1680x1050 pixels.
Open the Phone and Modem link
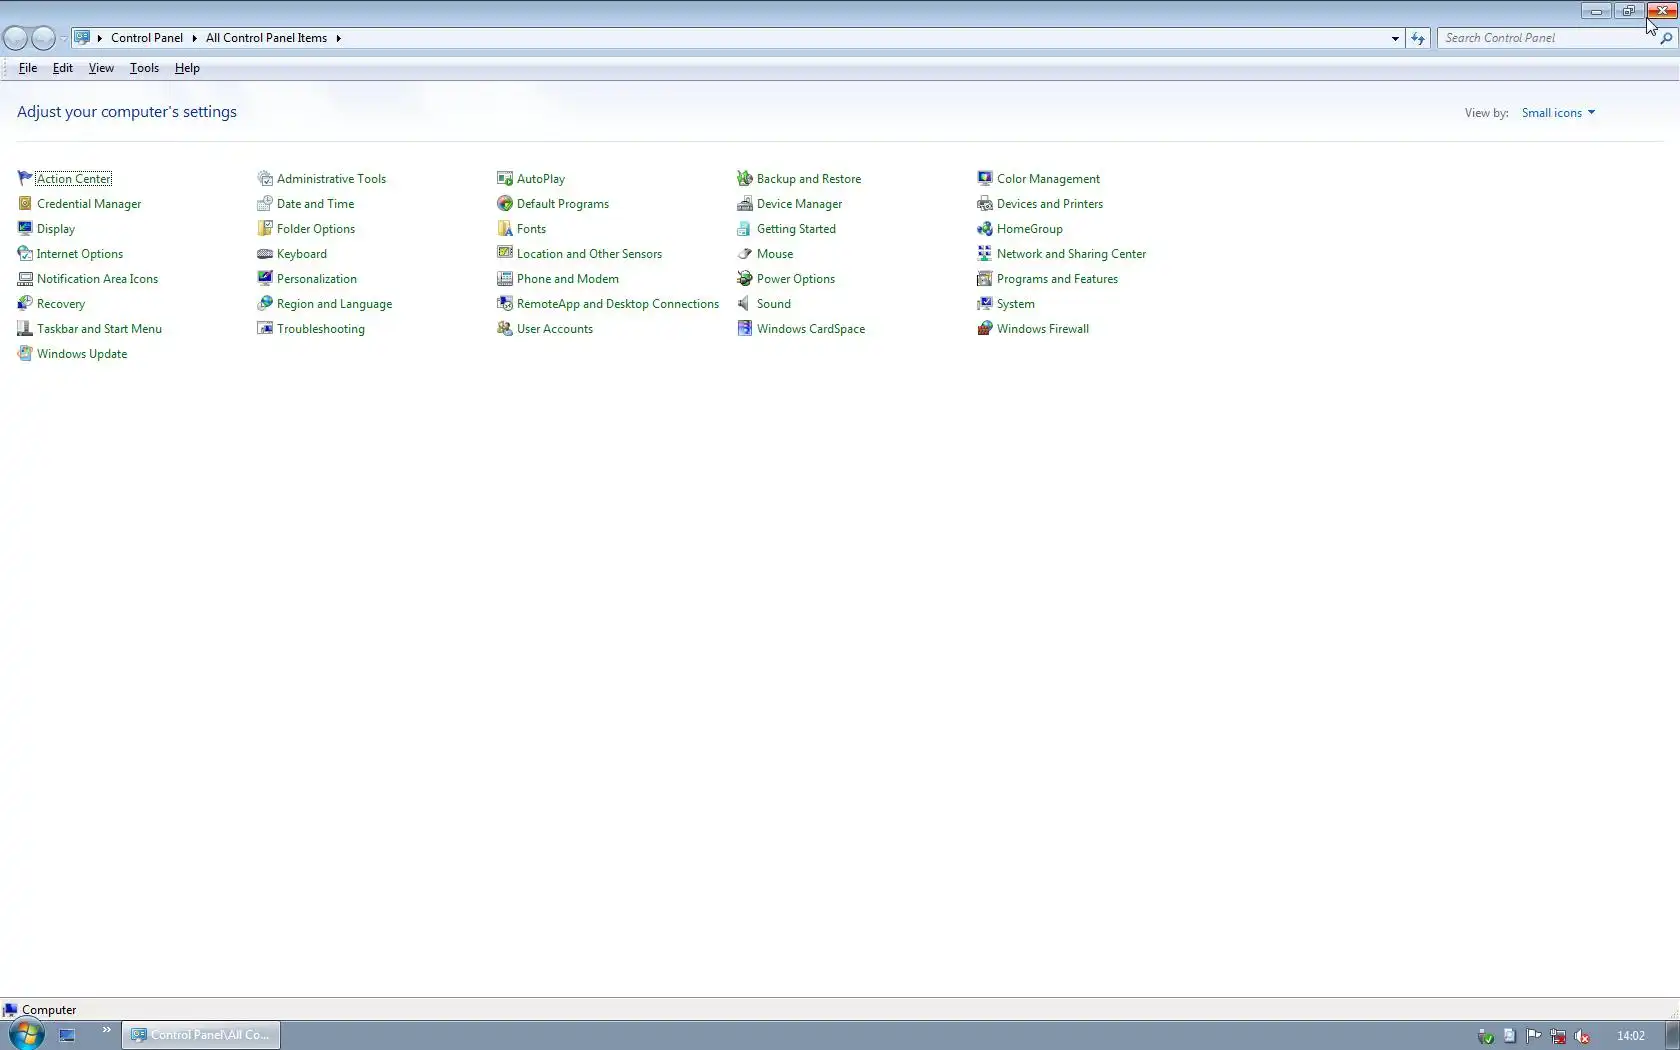click(567, 279)
